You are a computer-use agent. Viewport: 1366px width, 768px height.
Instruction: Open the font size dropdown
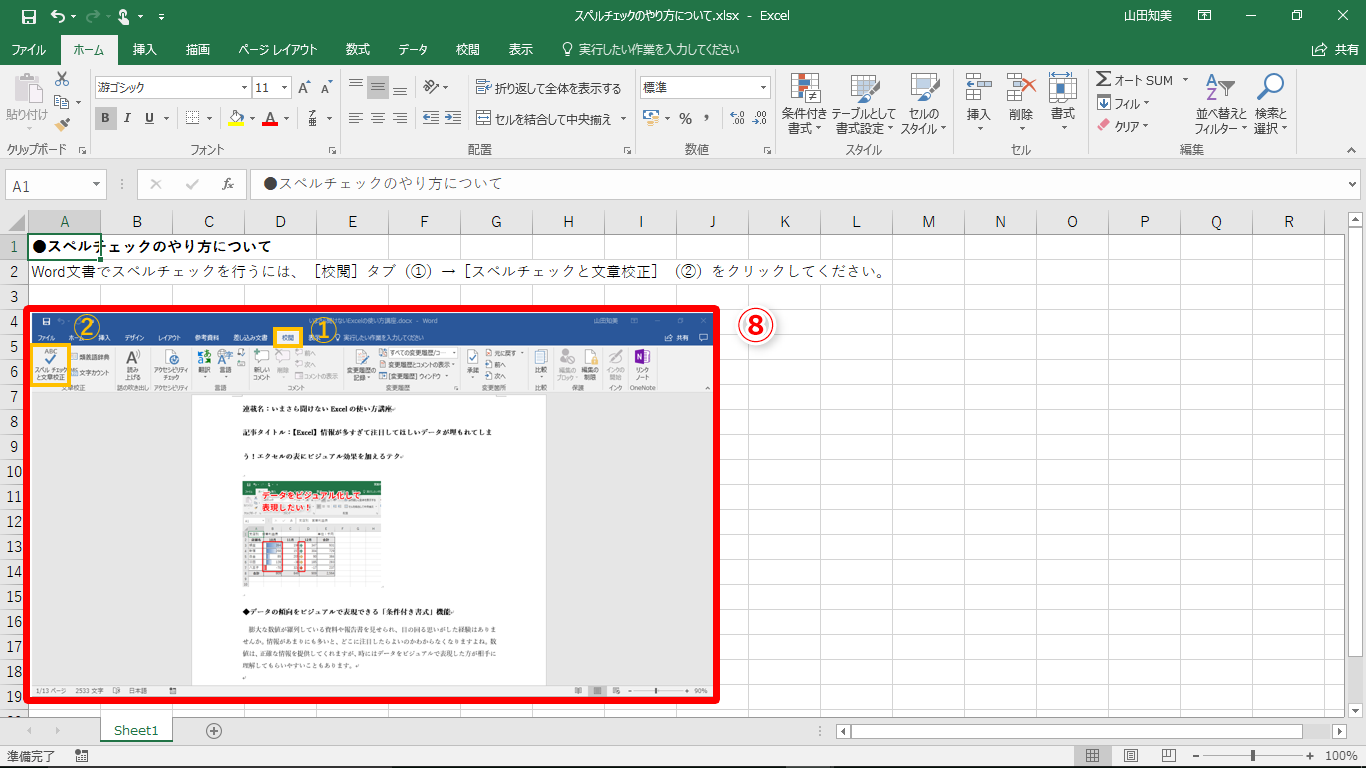coord(285,88)
